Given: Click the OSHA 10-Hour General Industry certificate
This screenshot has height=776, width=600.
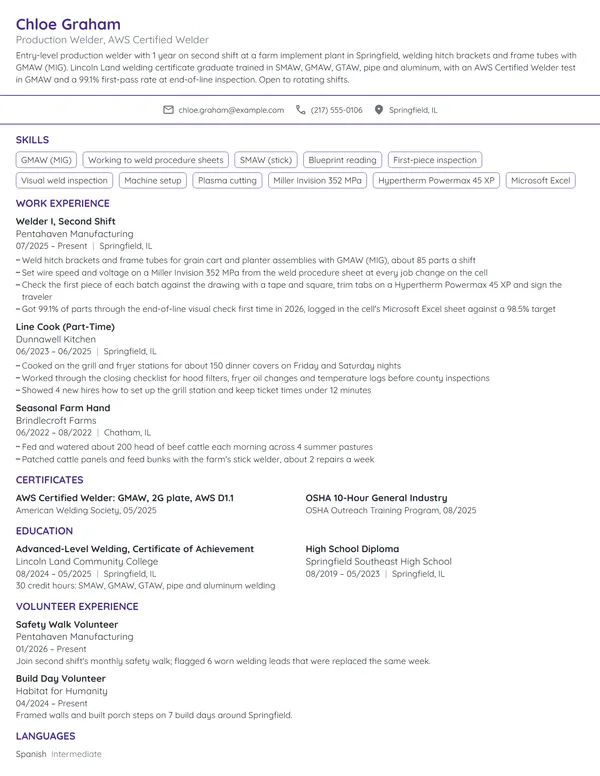Looking at the screenshot, I should tap(376, 498).
